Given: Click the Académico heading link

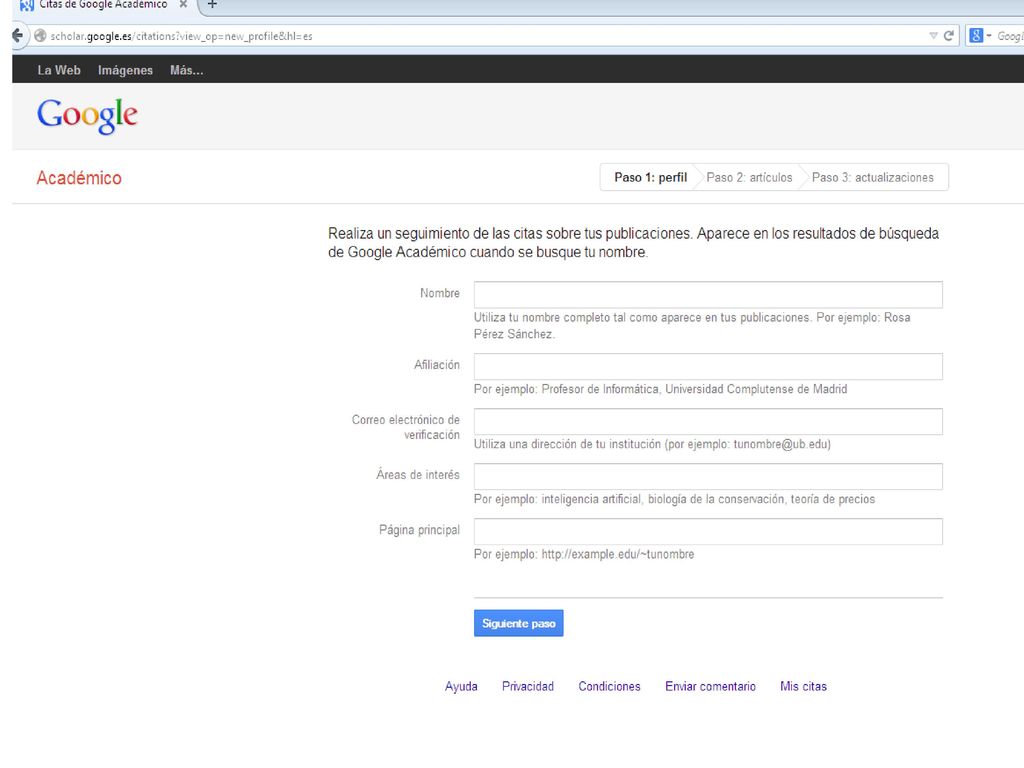Looking at the screenshot, I should (x=79, y=178).
